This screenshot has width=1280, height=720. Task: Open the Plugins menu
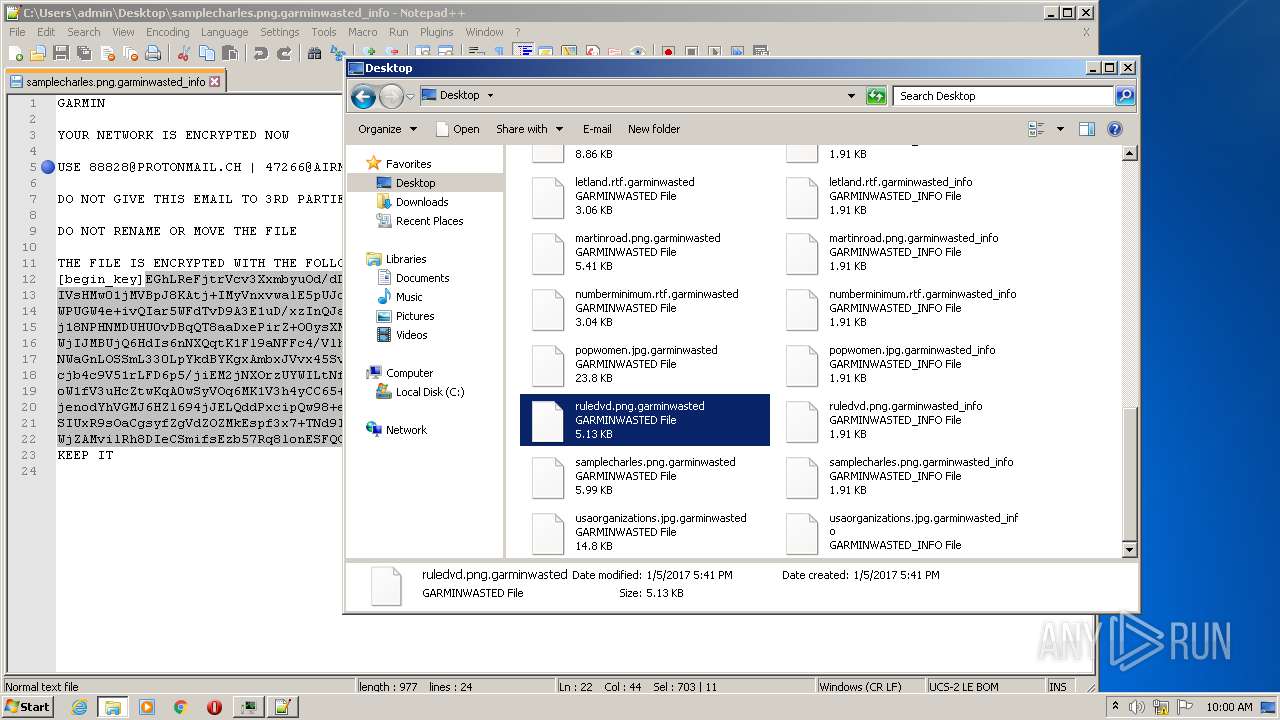[436, 32]
